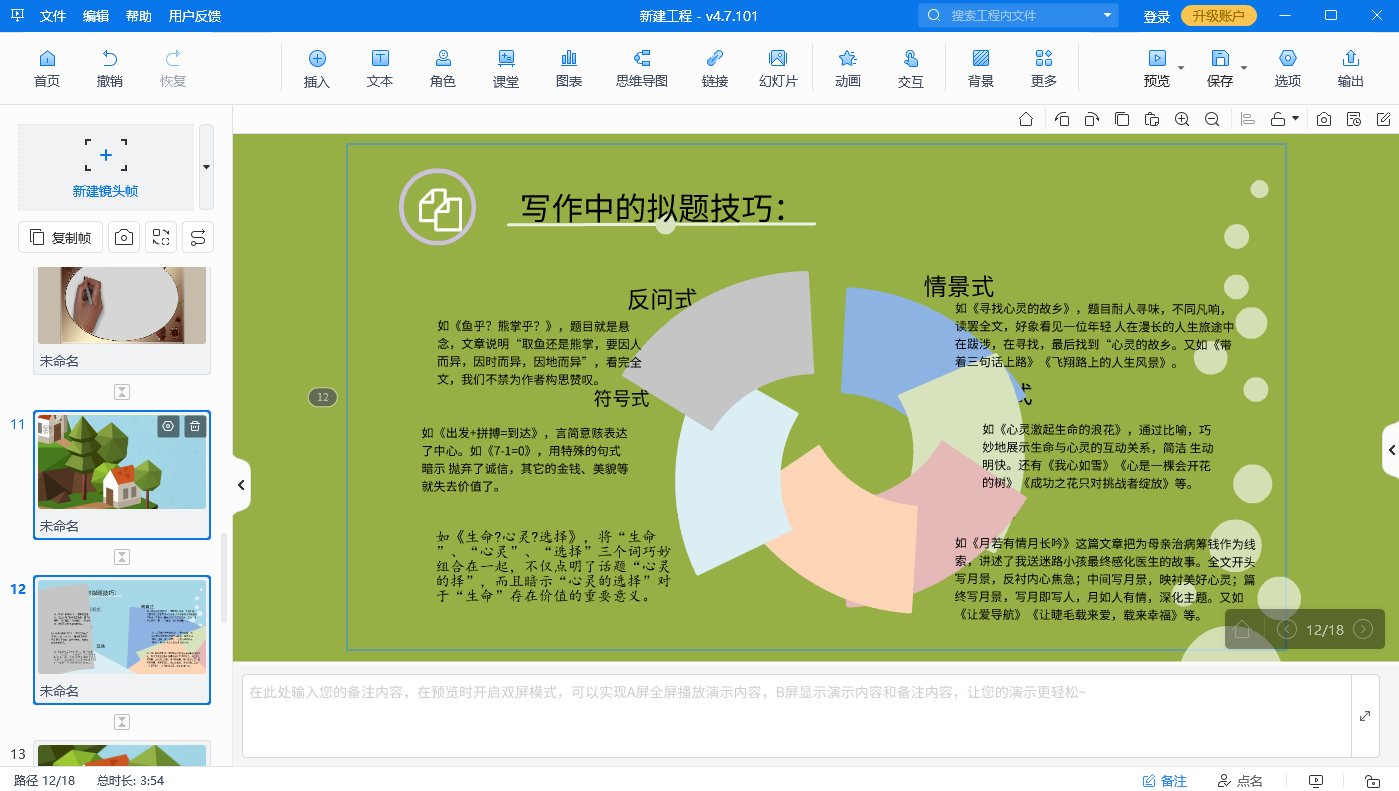The image size is (1399, 791).
Task: Rotate canvas clockwise icon
Action: point(1092,119)
